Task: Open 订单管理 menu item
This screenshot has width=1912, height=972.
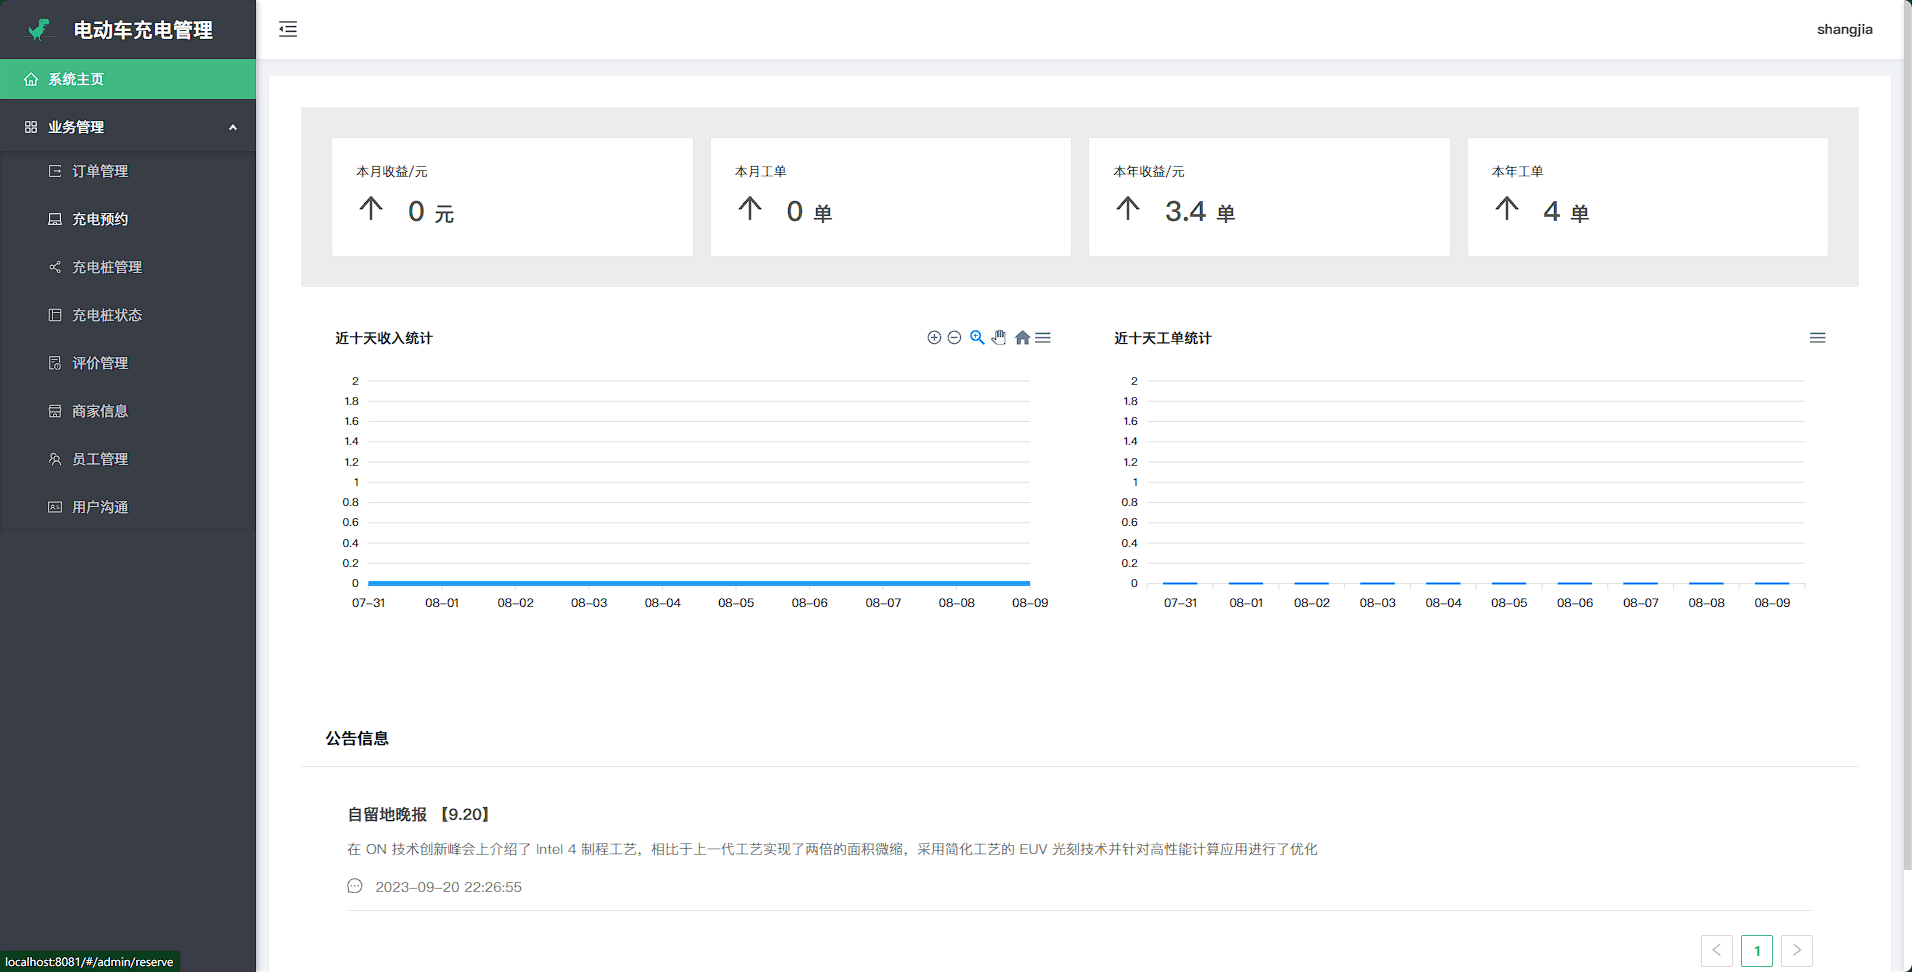Action: click(x=100, y=171)
